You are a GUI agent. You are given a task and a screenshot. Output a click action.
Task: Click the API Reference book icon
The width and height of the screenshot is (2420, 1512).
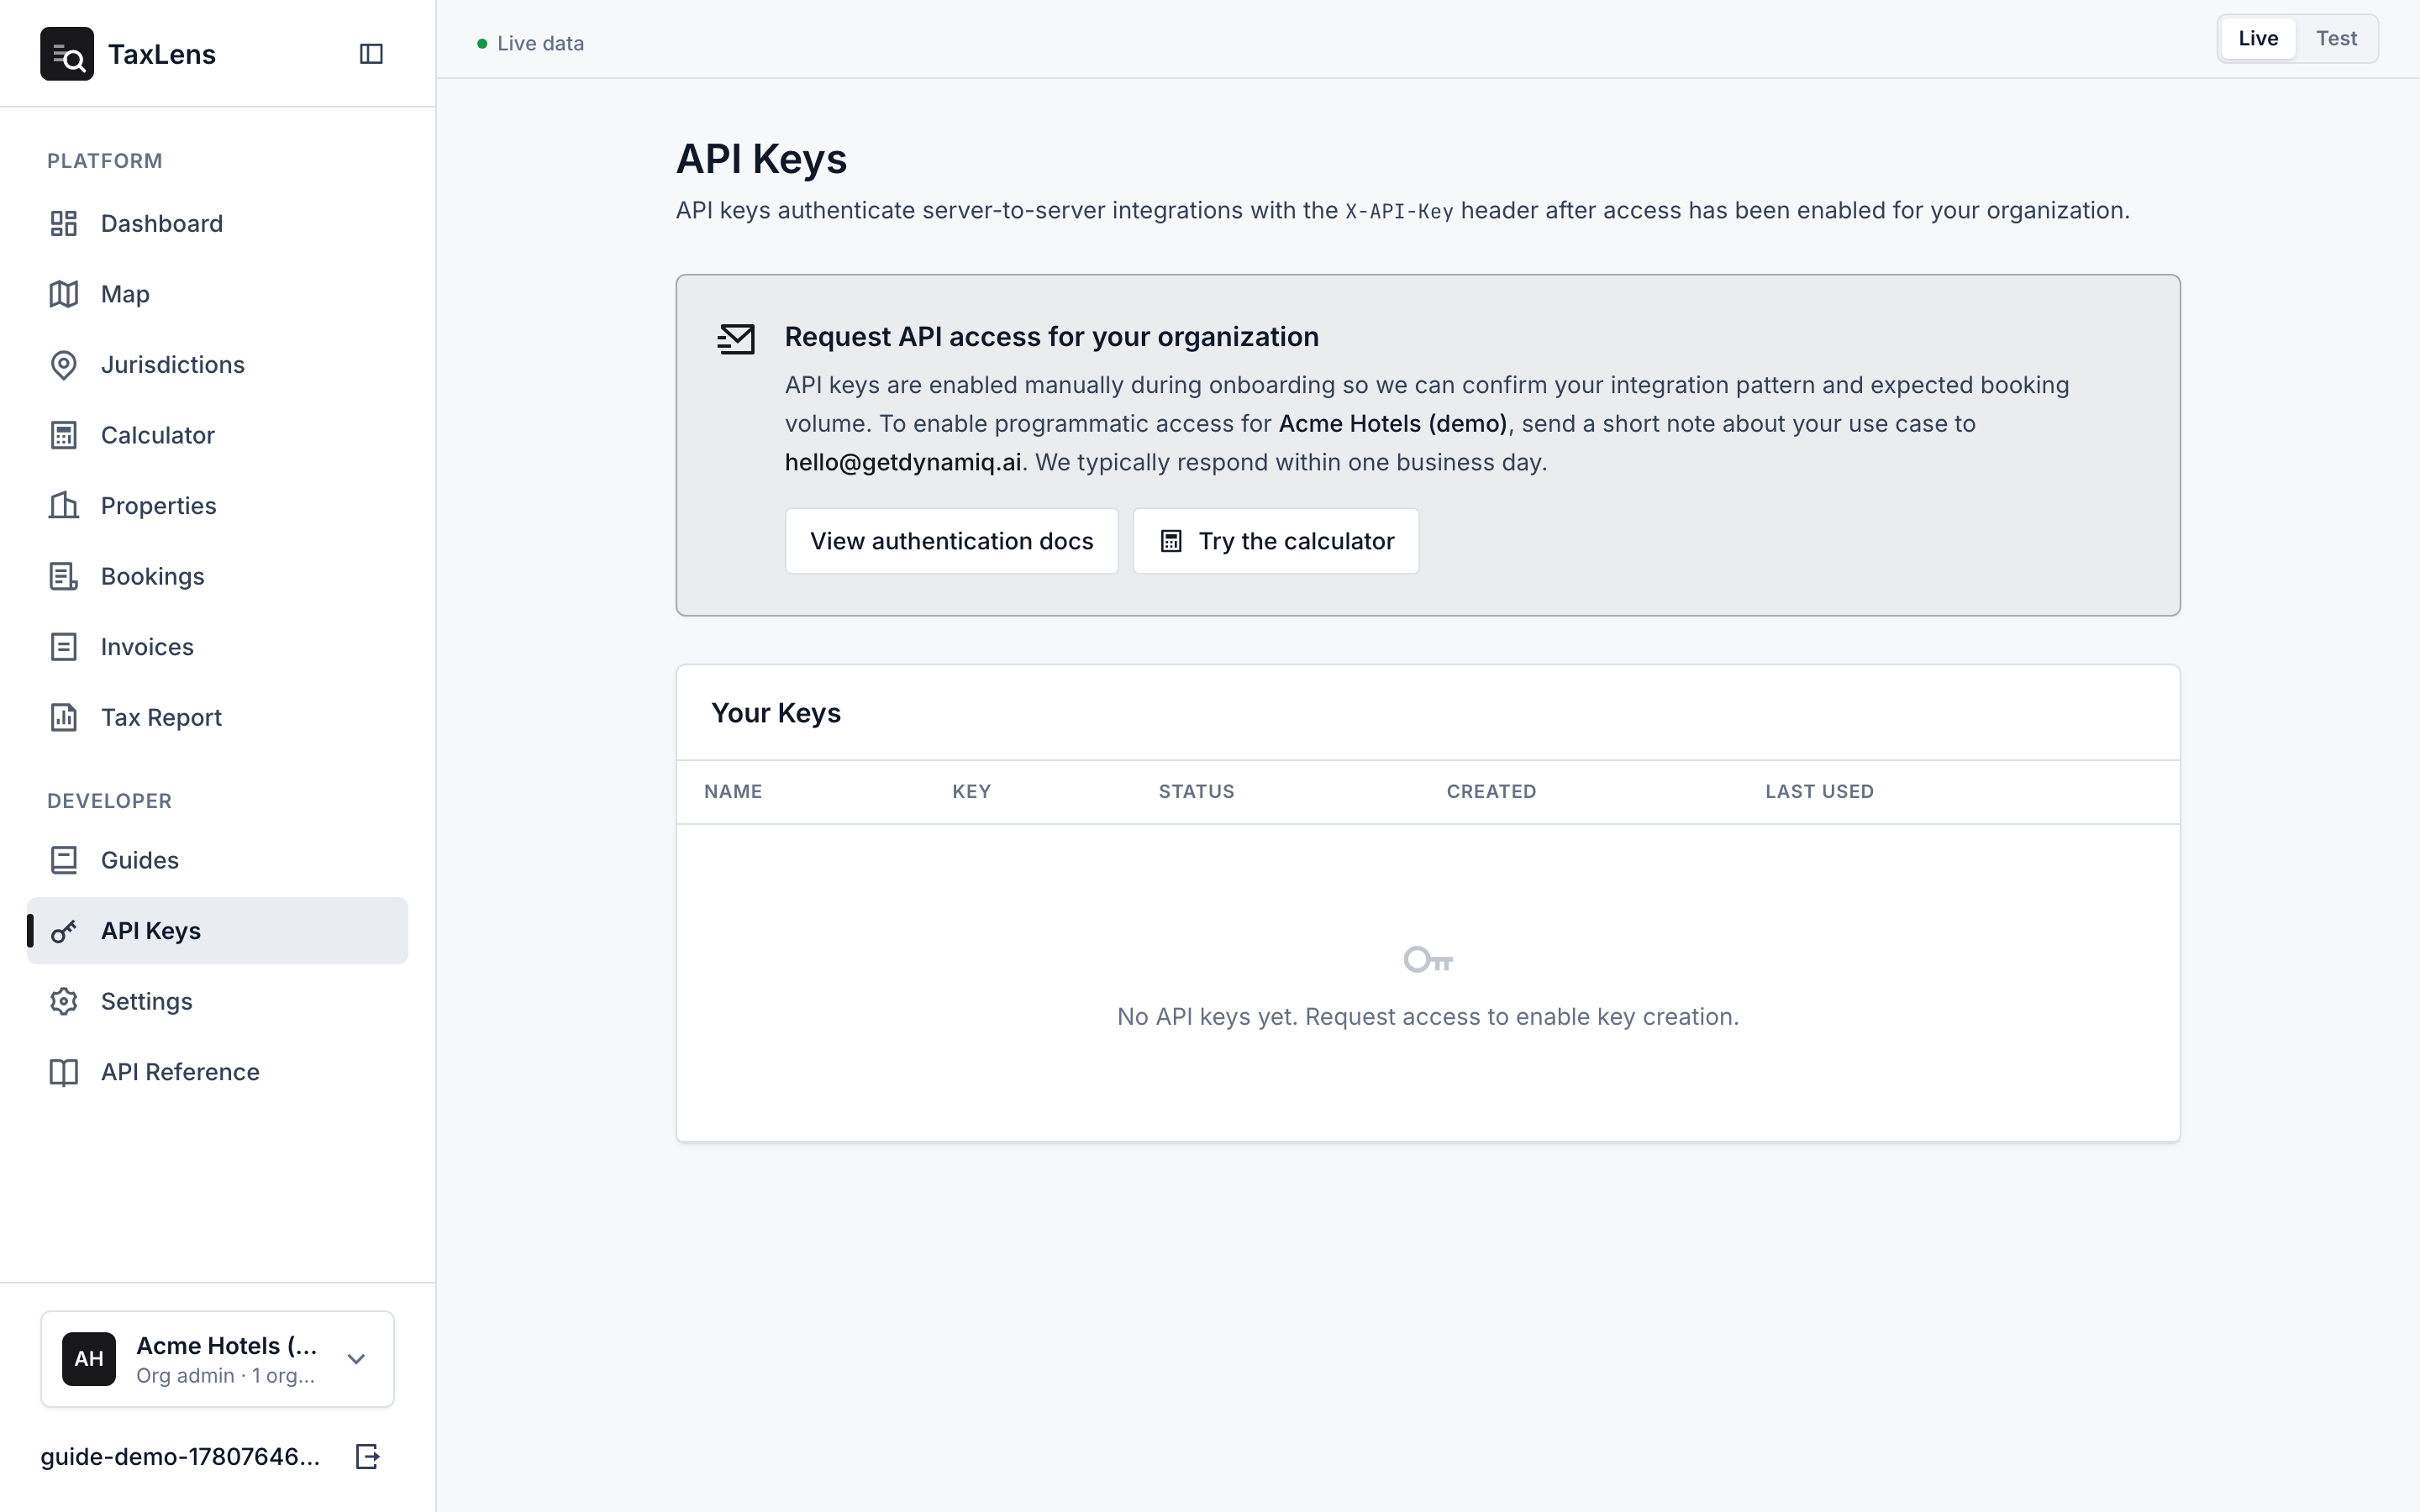pyautogui.click(x=64, y=1072)
